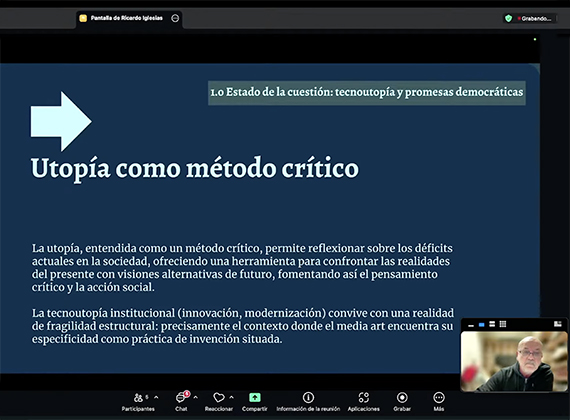Viewport: 570px width, 420px height.
Task: Switch to two-row stacked video view
Action: click(x=492, y=324)
